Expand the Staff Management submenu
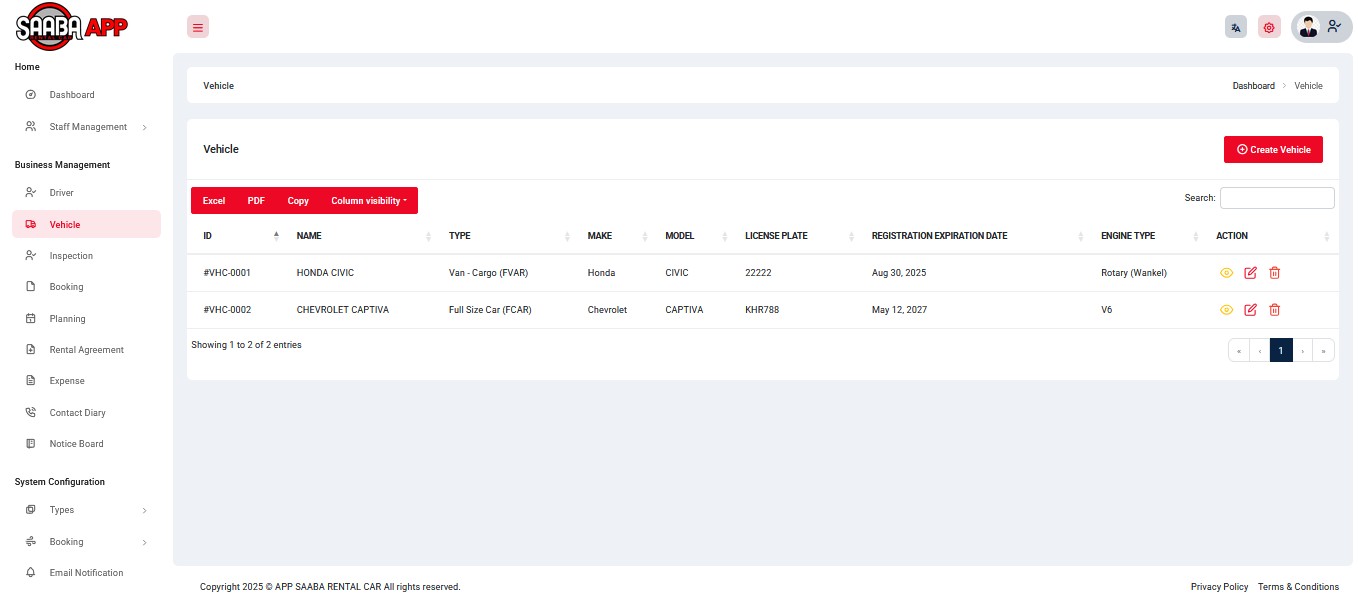The image size is (1358, 602). coord(88,127)
